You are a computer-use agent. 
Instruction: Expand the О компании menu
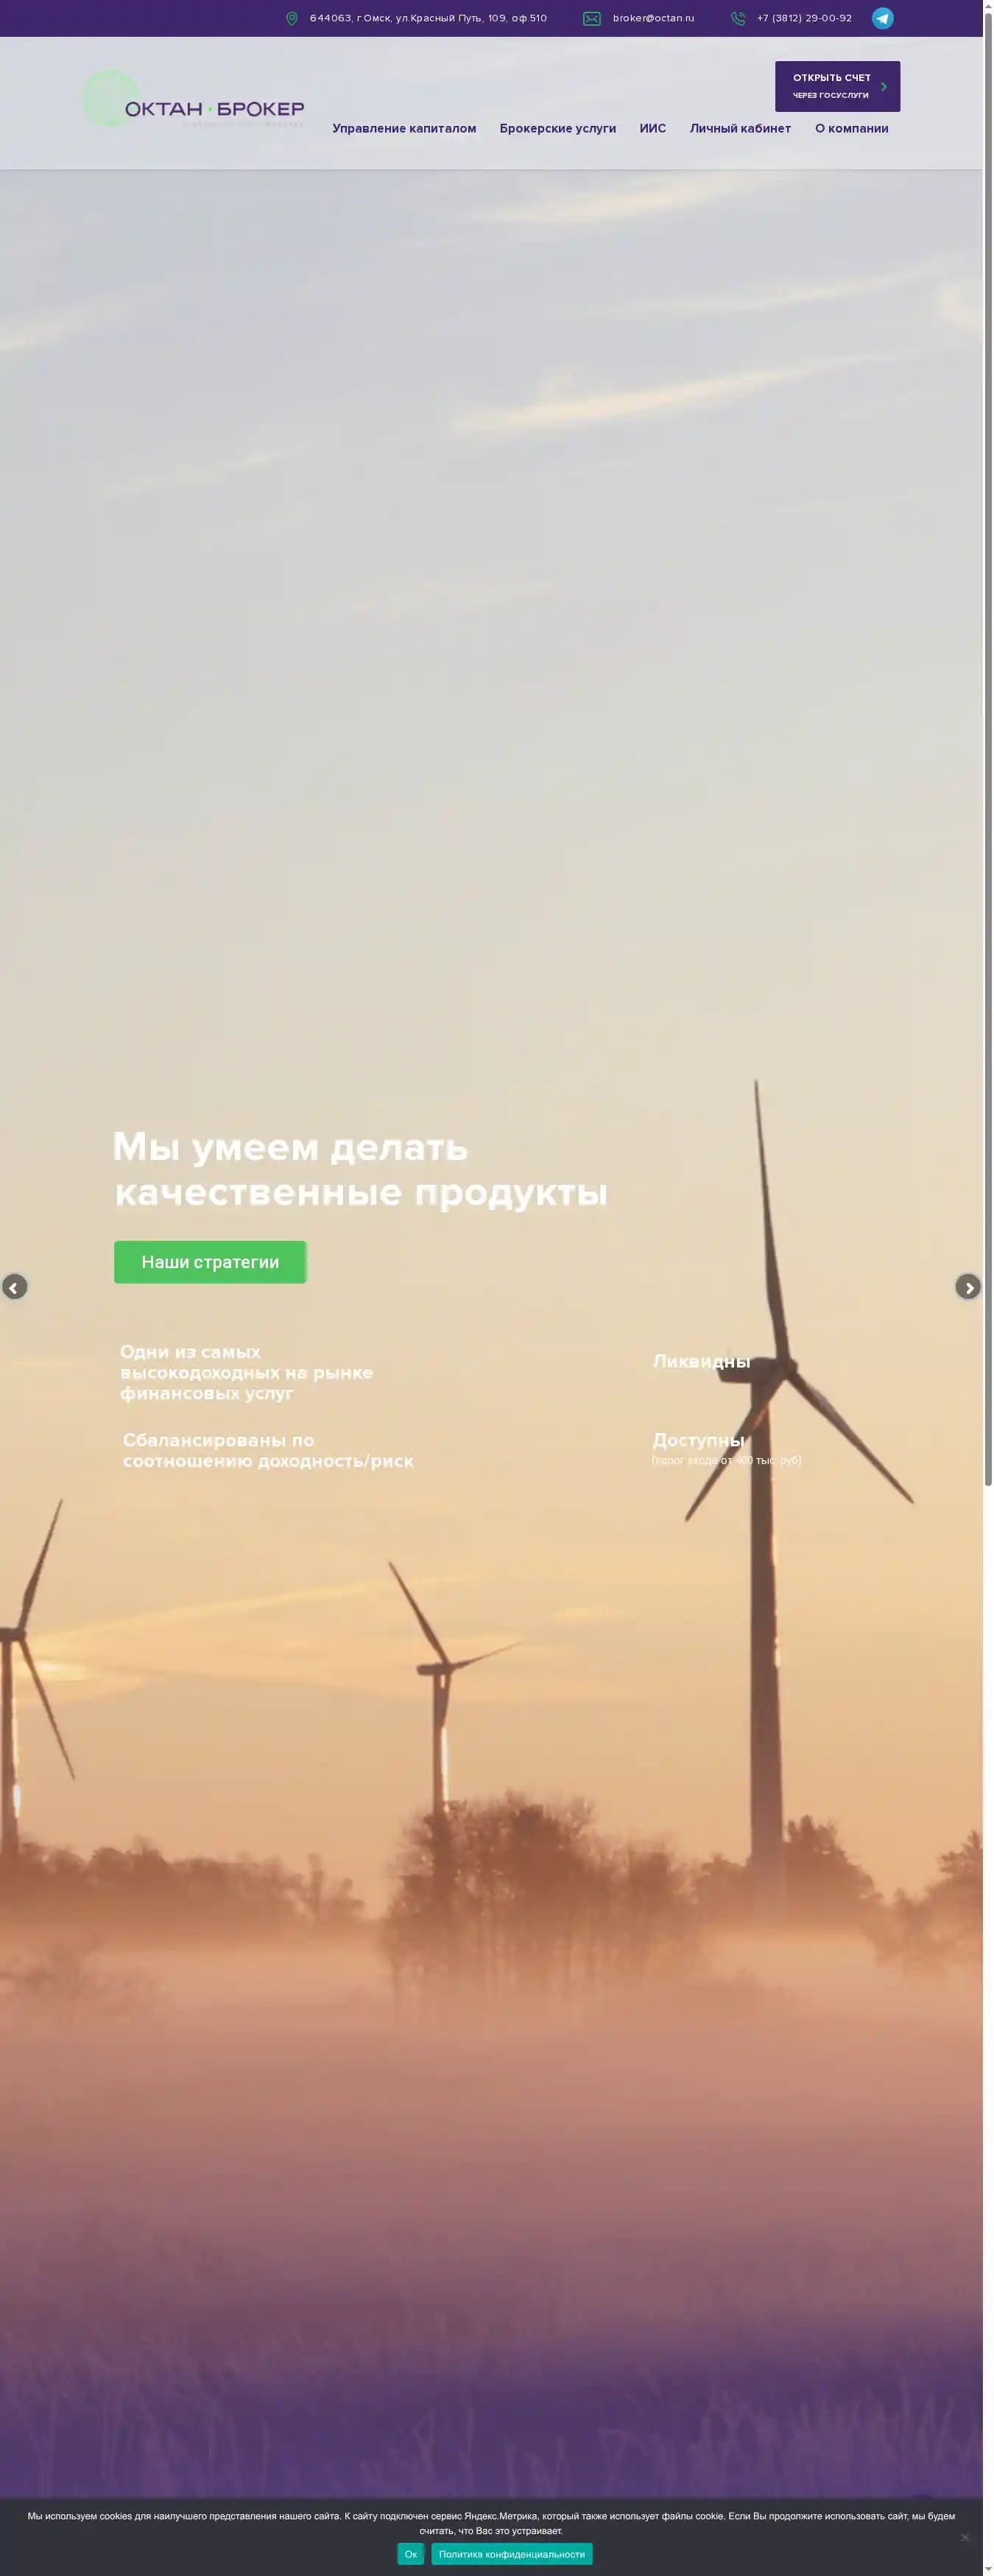pos(851,128)
